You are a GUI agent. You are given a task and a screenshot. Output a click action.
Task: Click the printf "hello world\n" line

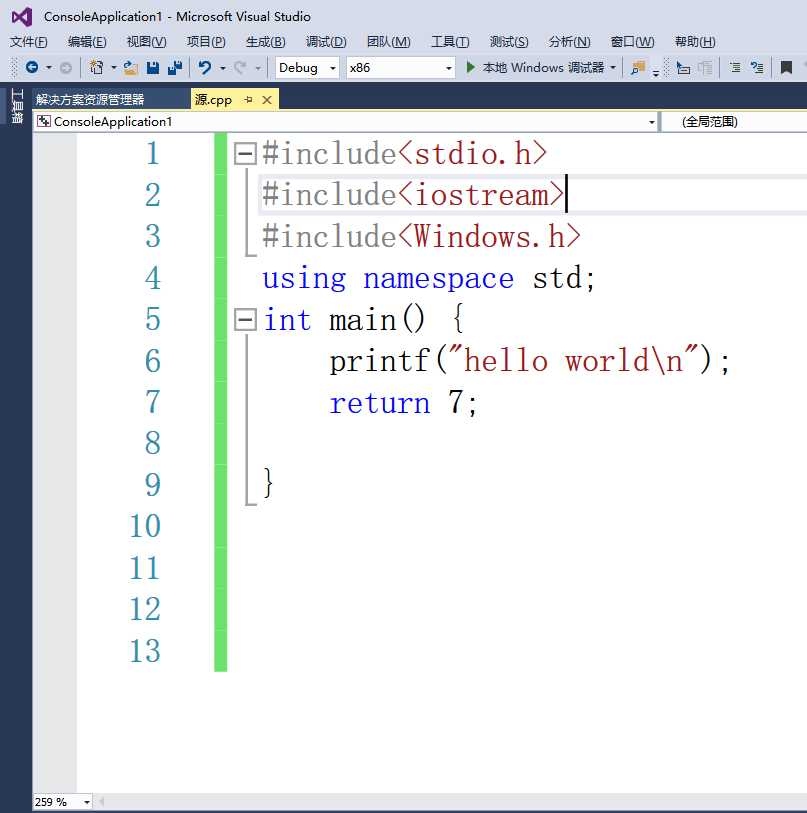530,361
